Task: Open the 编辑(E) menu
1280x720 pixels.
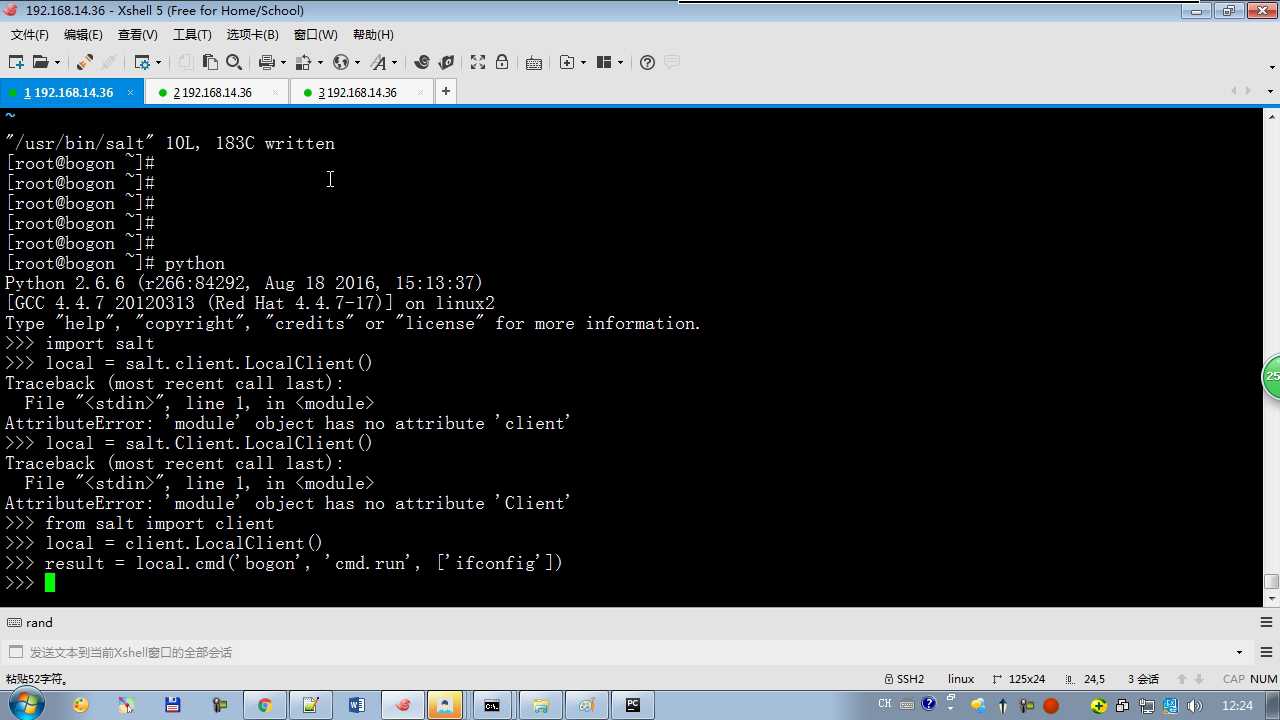Action: tap(83, 35)
